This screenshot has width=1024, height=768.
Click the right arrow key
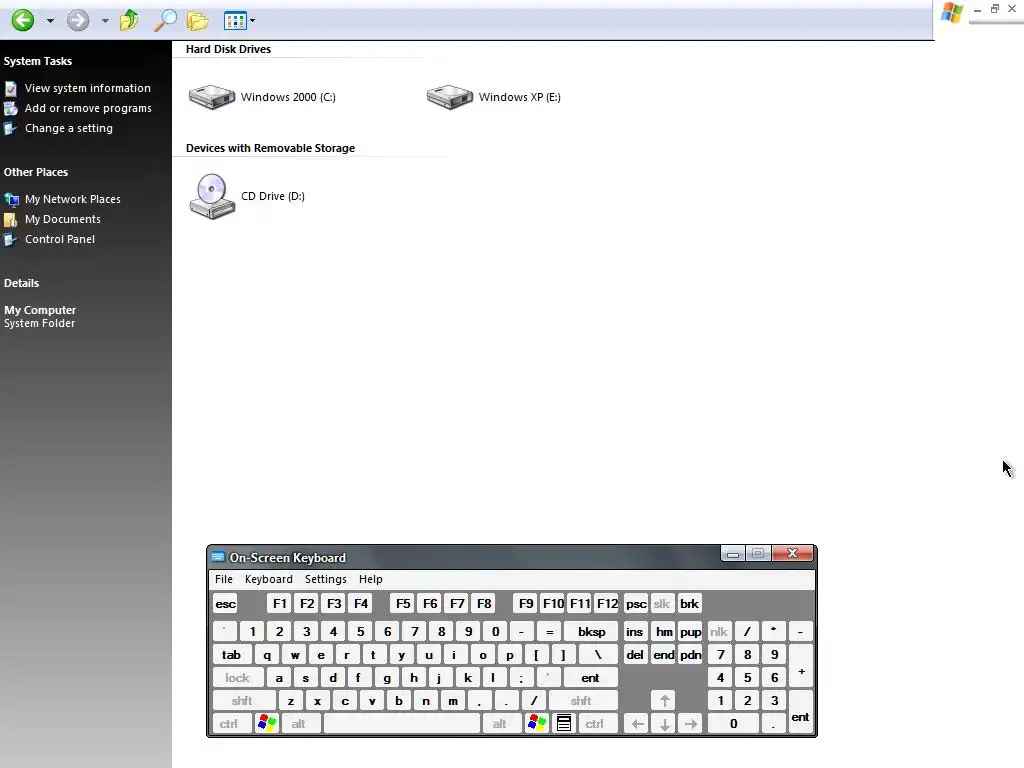[691, 724]
